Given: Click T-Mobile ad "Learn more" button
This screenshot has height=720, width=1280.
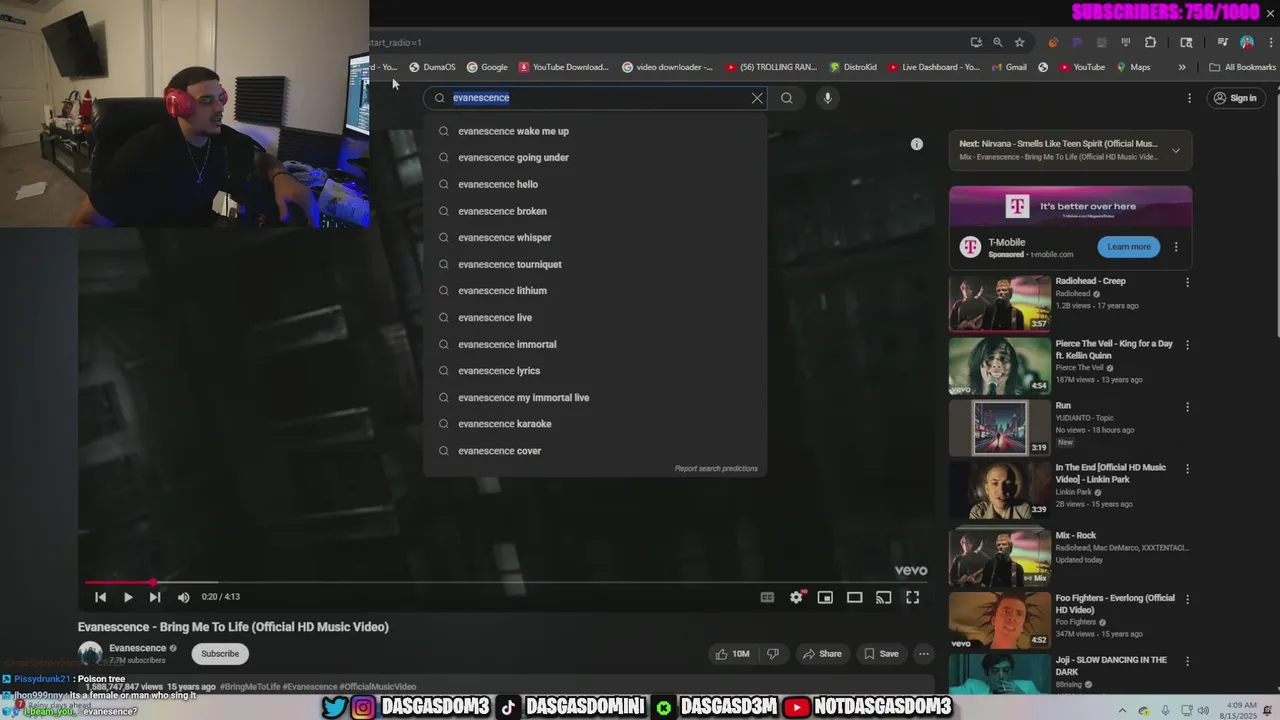Looking at the screenshot, I should (1128, 247).
